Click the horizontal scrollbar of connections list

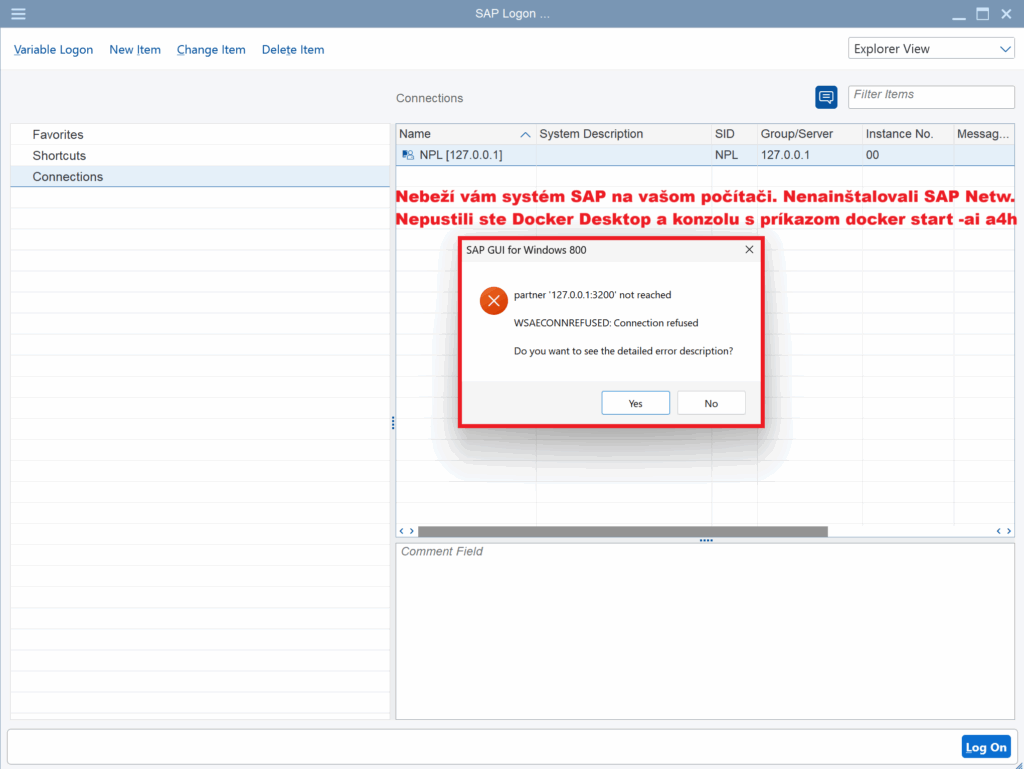point(622,531)
